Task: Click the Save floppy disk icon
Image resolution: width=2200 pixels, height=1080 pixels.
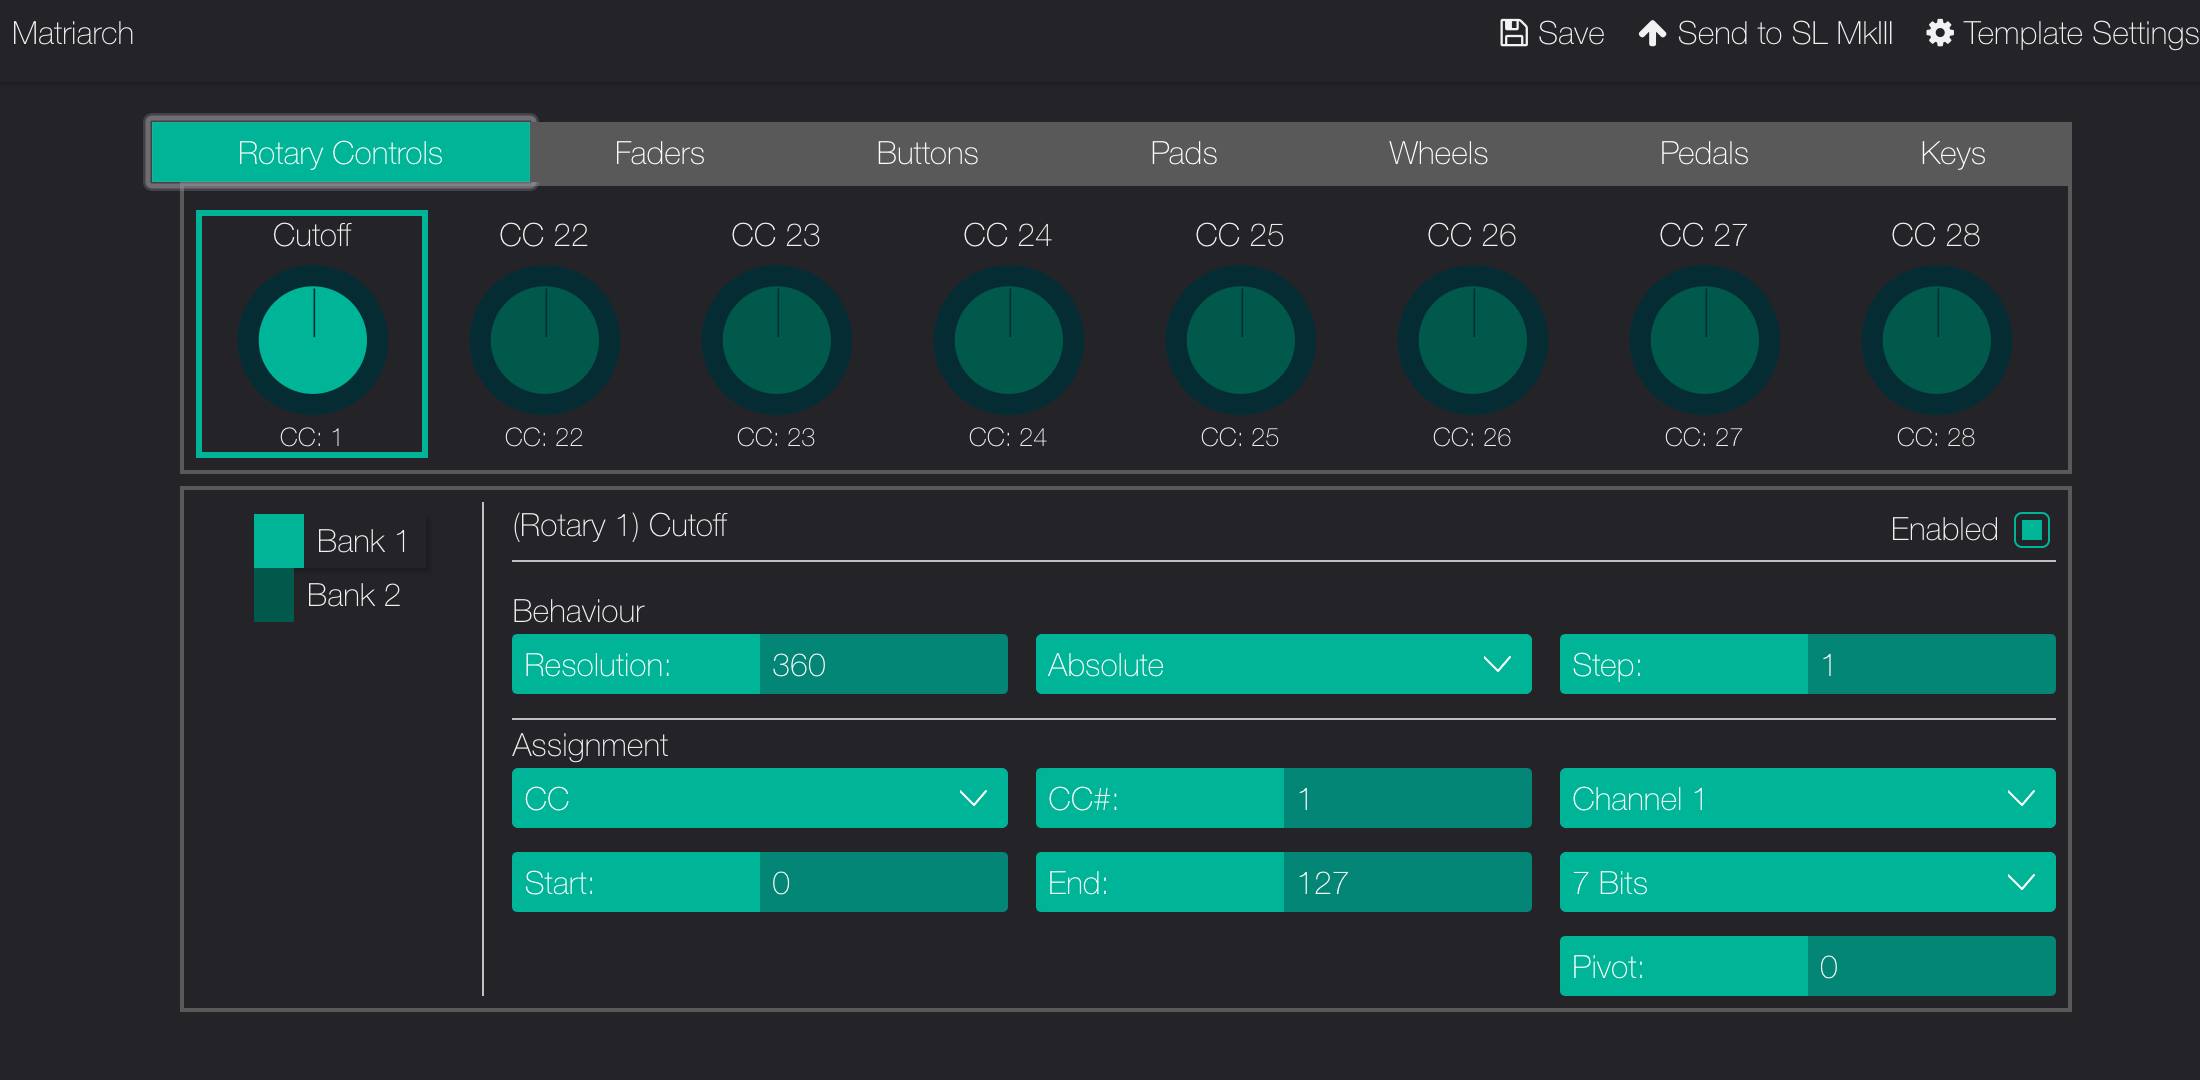Action: point(1514,33)
